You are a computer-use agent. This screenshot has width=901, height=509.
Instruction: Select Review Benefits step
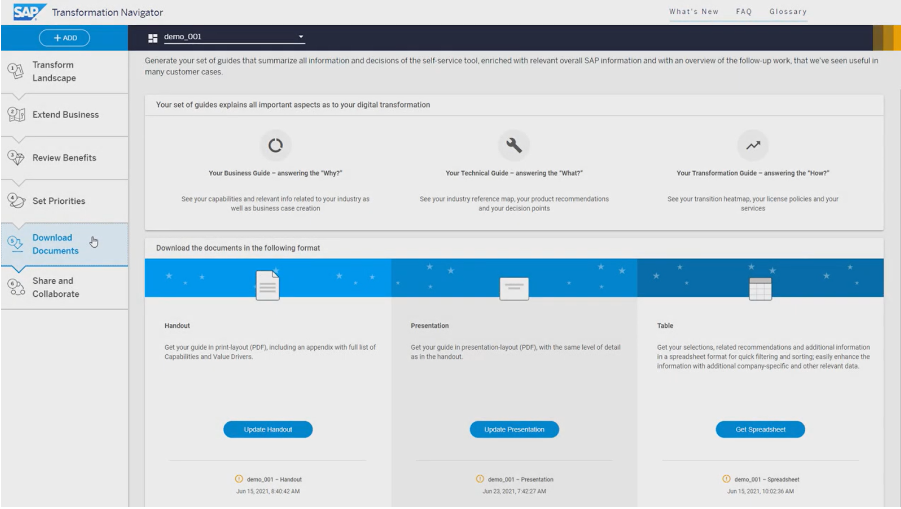pyautogui.click(x=64, y=158)
